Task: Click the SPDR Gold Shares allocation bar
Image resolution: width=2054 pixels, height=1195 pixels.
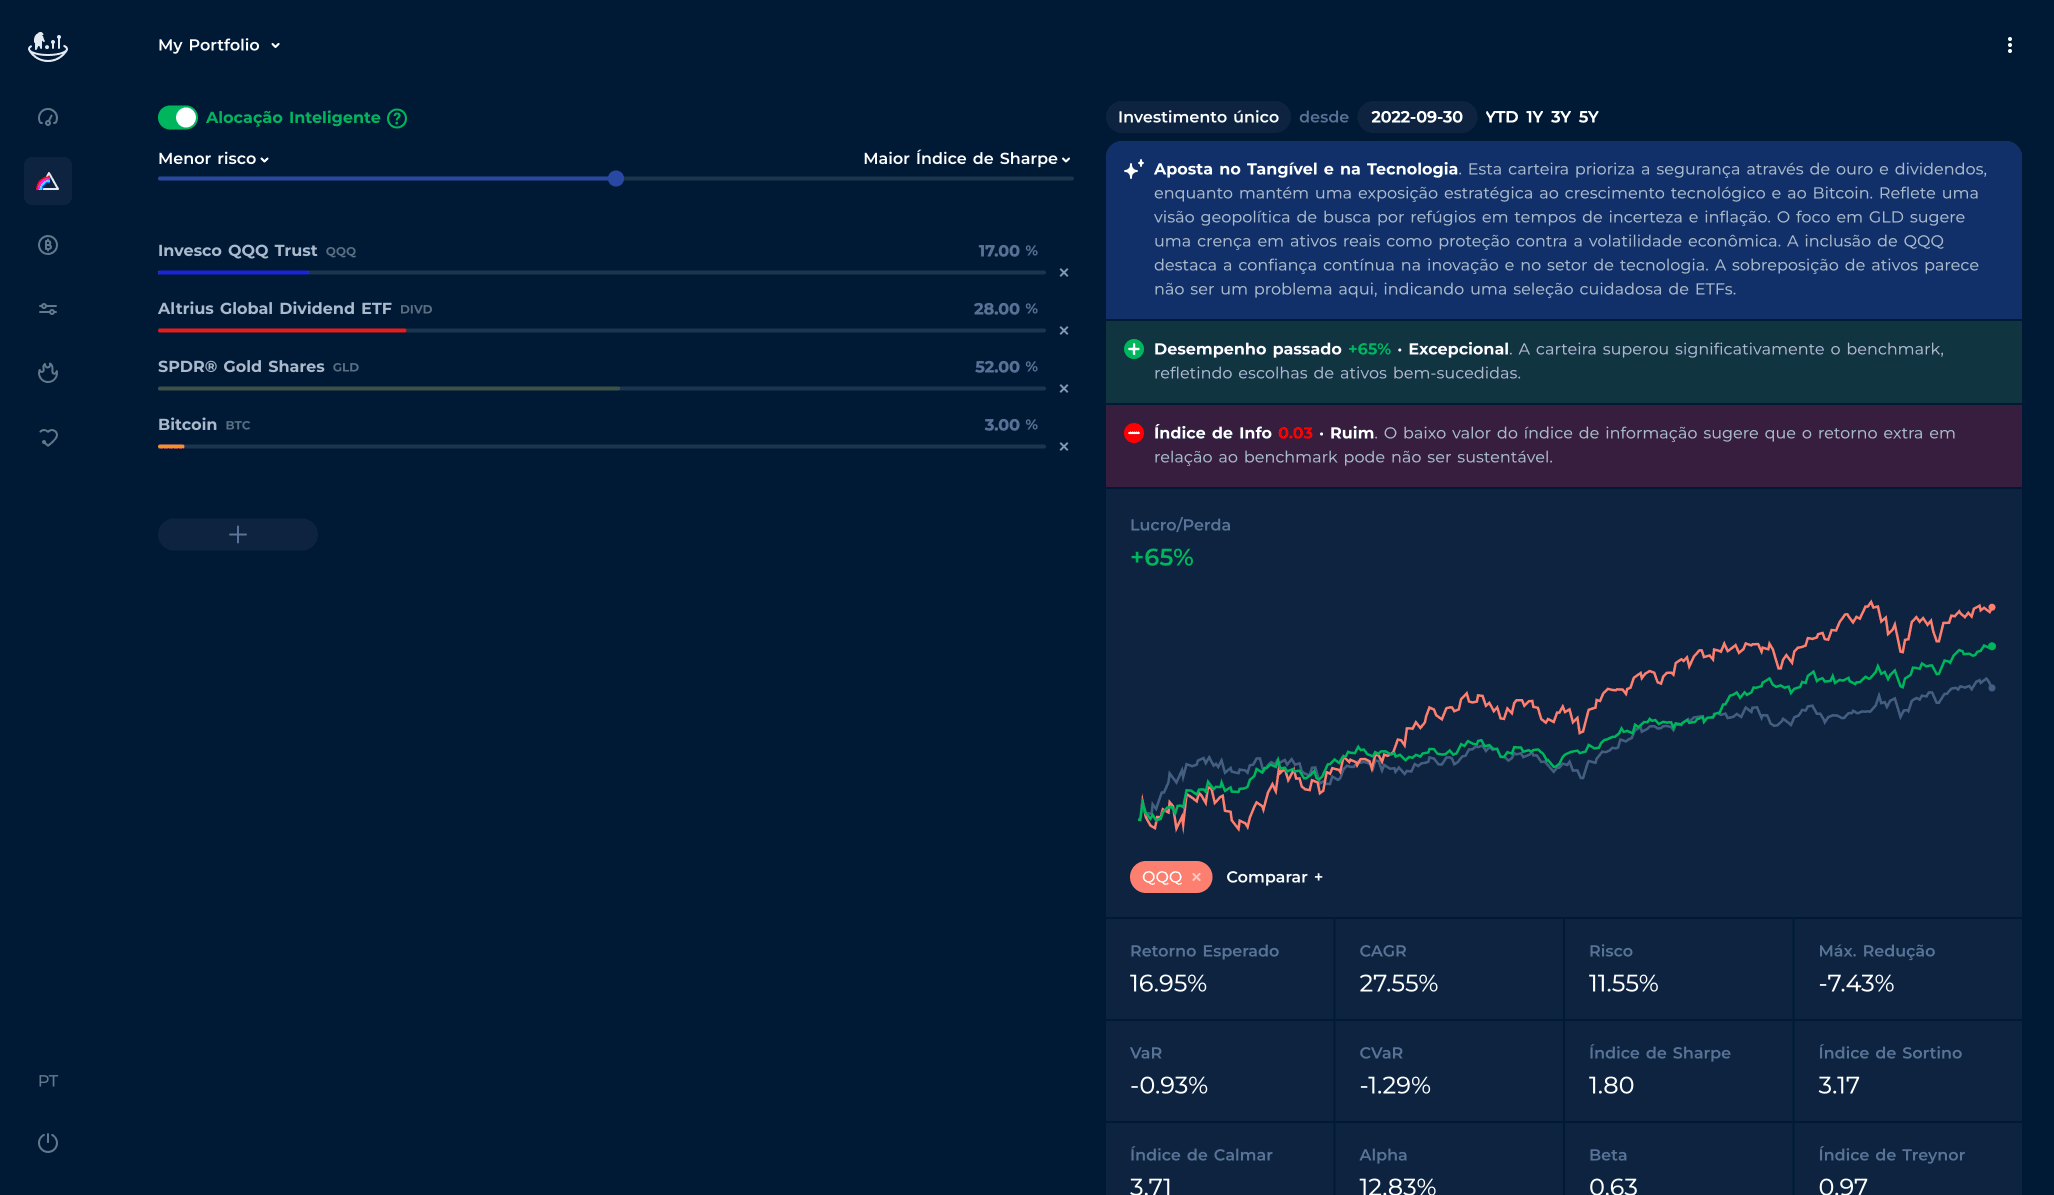Action: (x=602, y=388)
